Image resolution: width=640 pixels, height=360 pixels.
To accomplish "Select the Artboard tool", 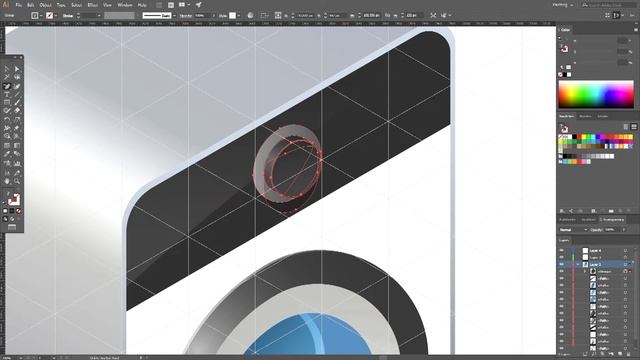I will [x=7, y=173].
